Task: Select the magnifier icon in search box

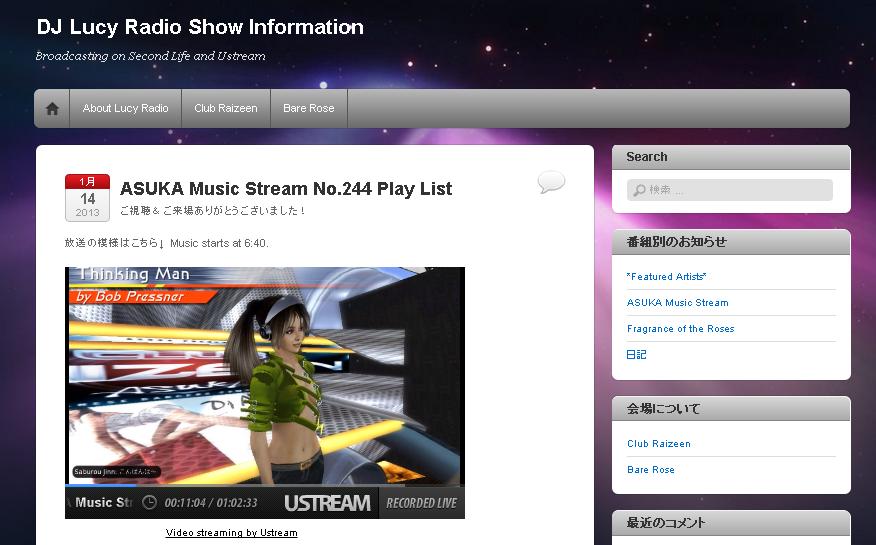Action: [x=639, y=190]
